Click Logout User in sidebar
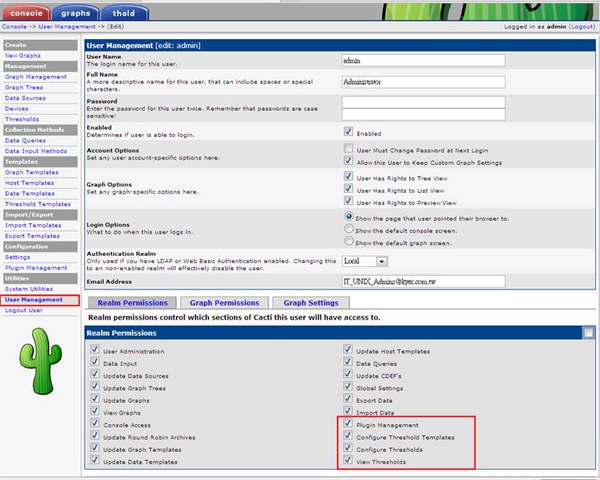The height and width of the screenshot is (480, 600). (x=24, y=310)
